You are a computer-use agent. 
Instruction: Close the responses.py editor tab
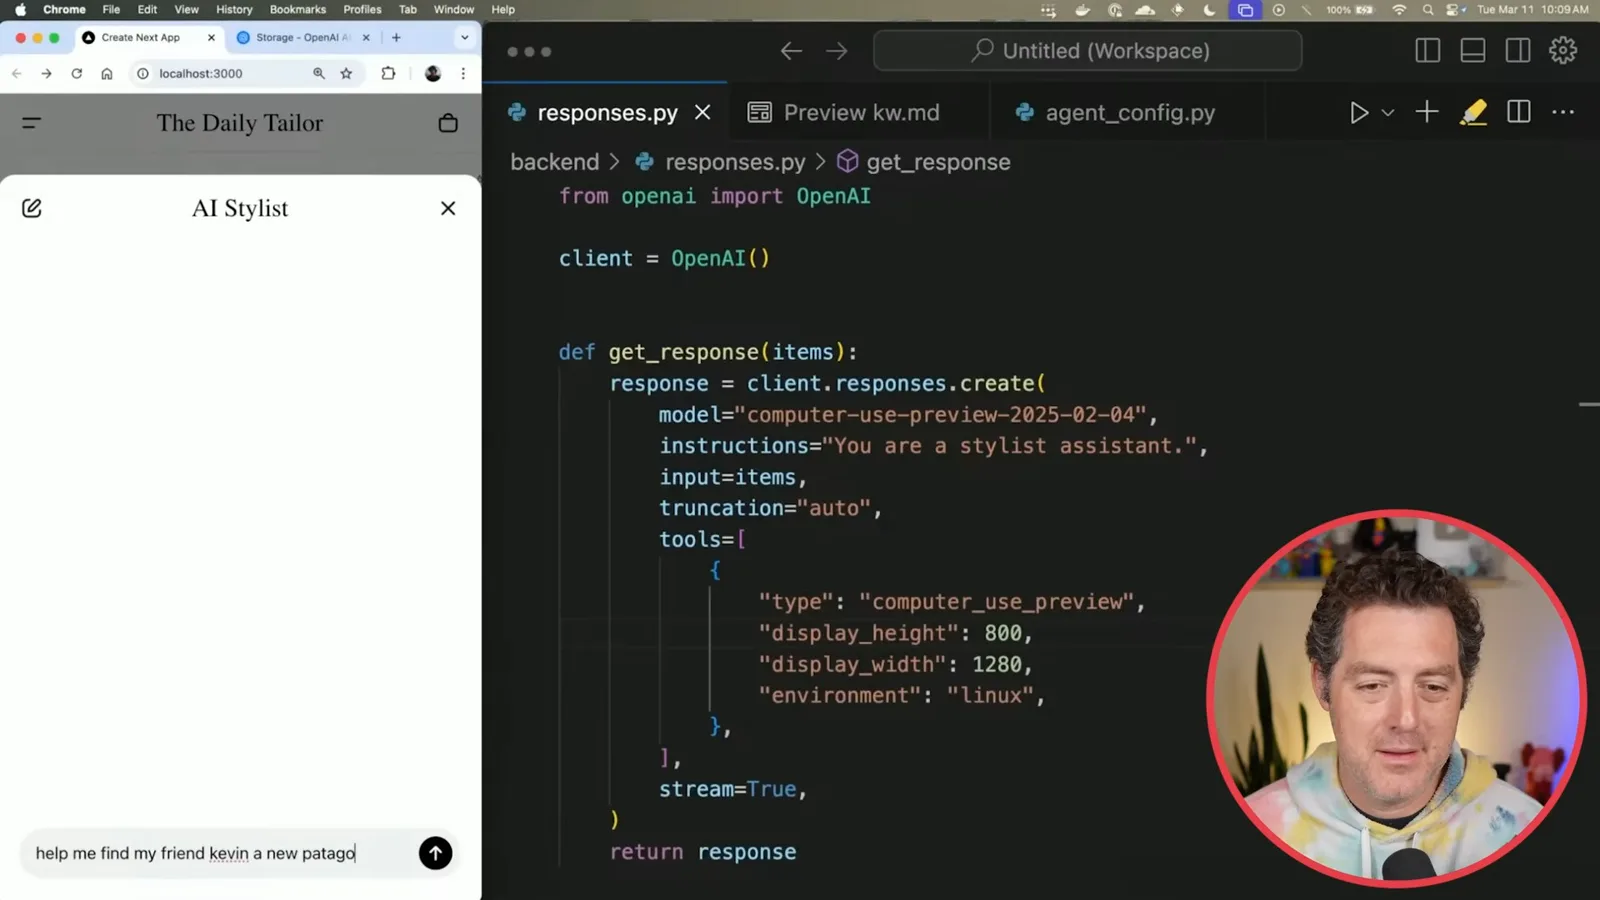pos(703,112)
